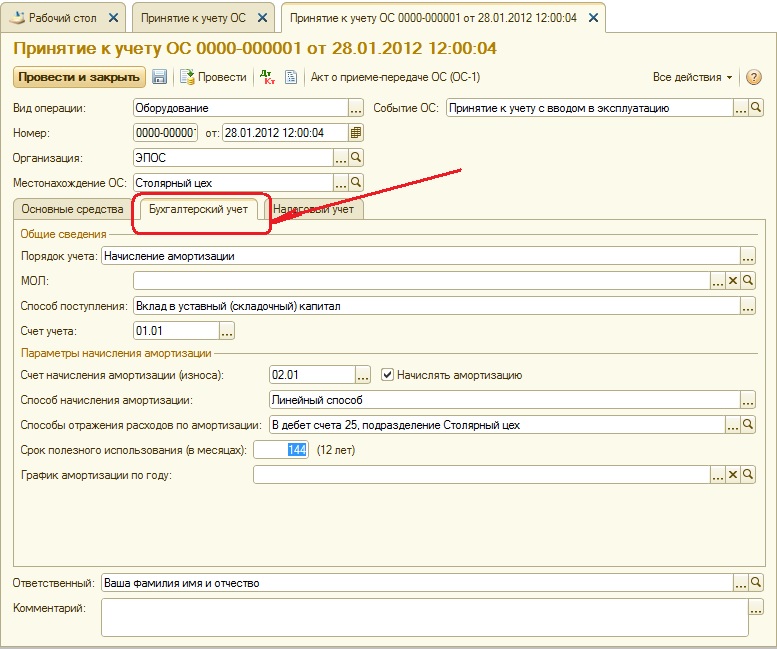The image size is (777, 649).
Task: Click the Порядок учета Начисление амортизации field
Action: point(421,256)
